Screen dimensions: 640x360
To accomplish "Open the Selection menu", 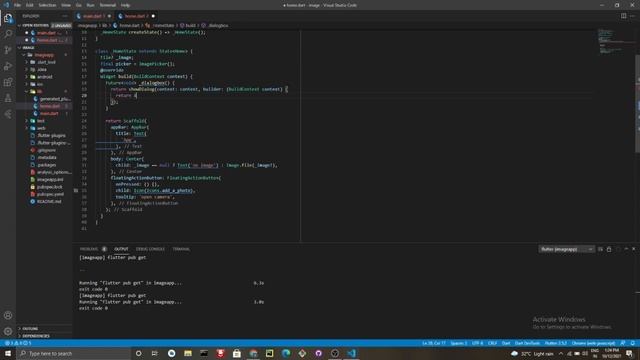I will (x=47, y=5).
